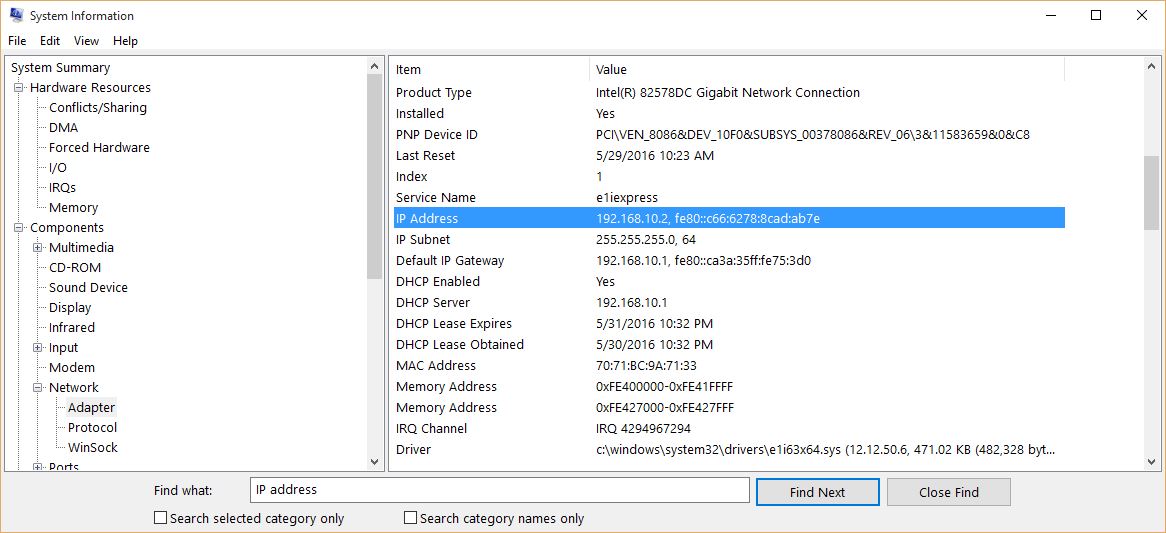The image size is (1166, 533).
Task: Select the Modem tree item
Action: [x=71, y=368]
